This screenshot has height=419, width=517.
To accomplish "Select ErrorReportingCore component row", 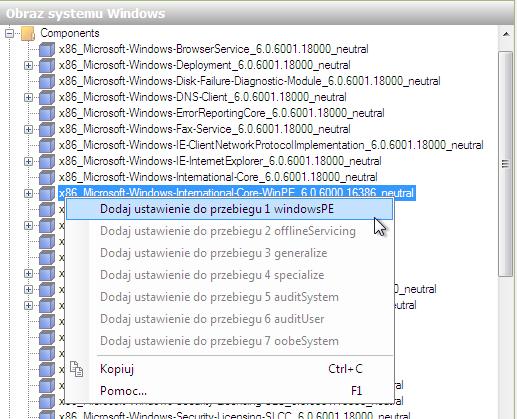I will [222, 113].
